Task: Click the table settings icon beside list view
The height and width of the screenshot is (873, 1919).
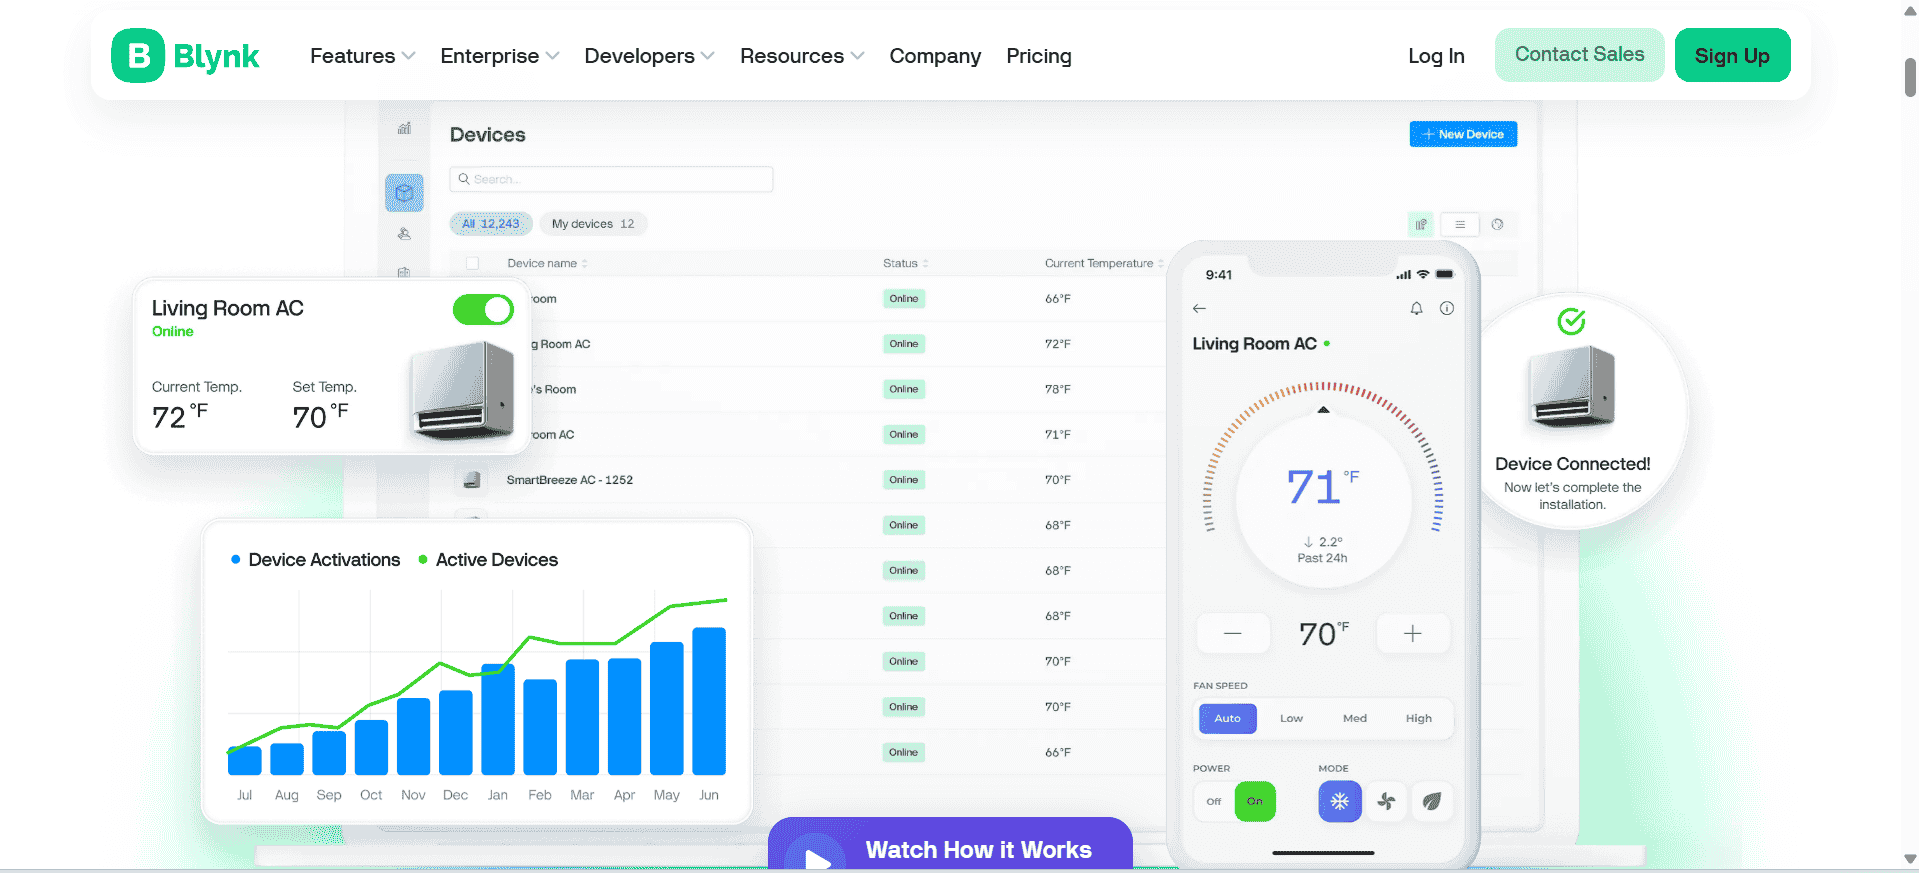Action: click(x=1497, y=224)
